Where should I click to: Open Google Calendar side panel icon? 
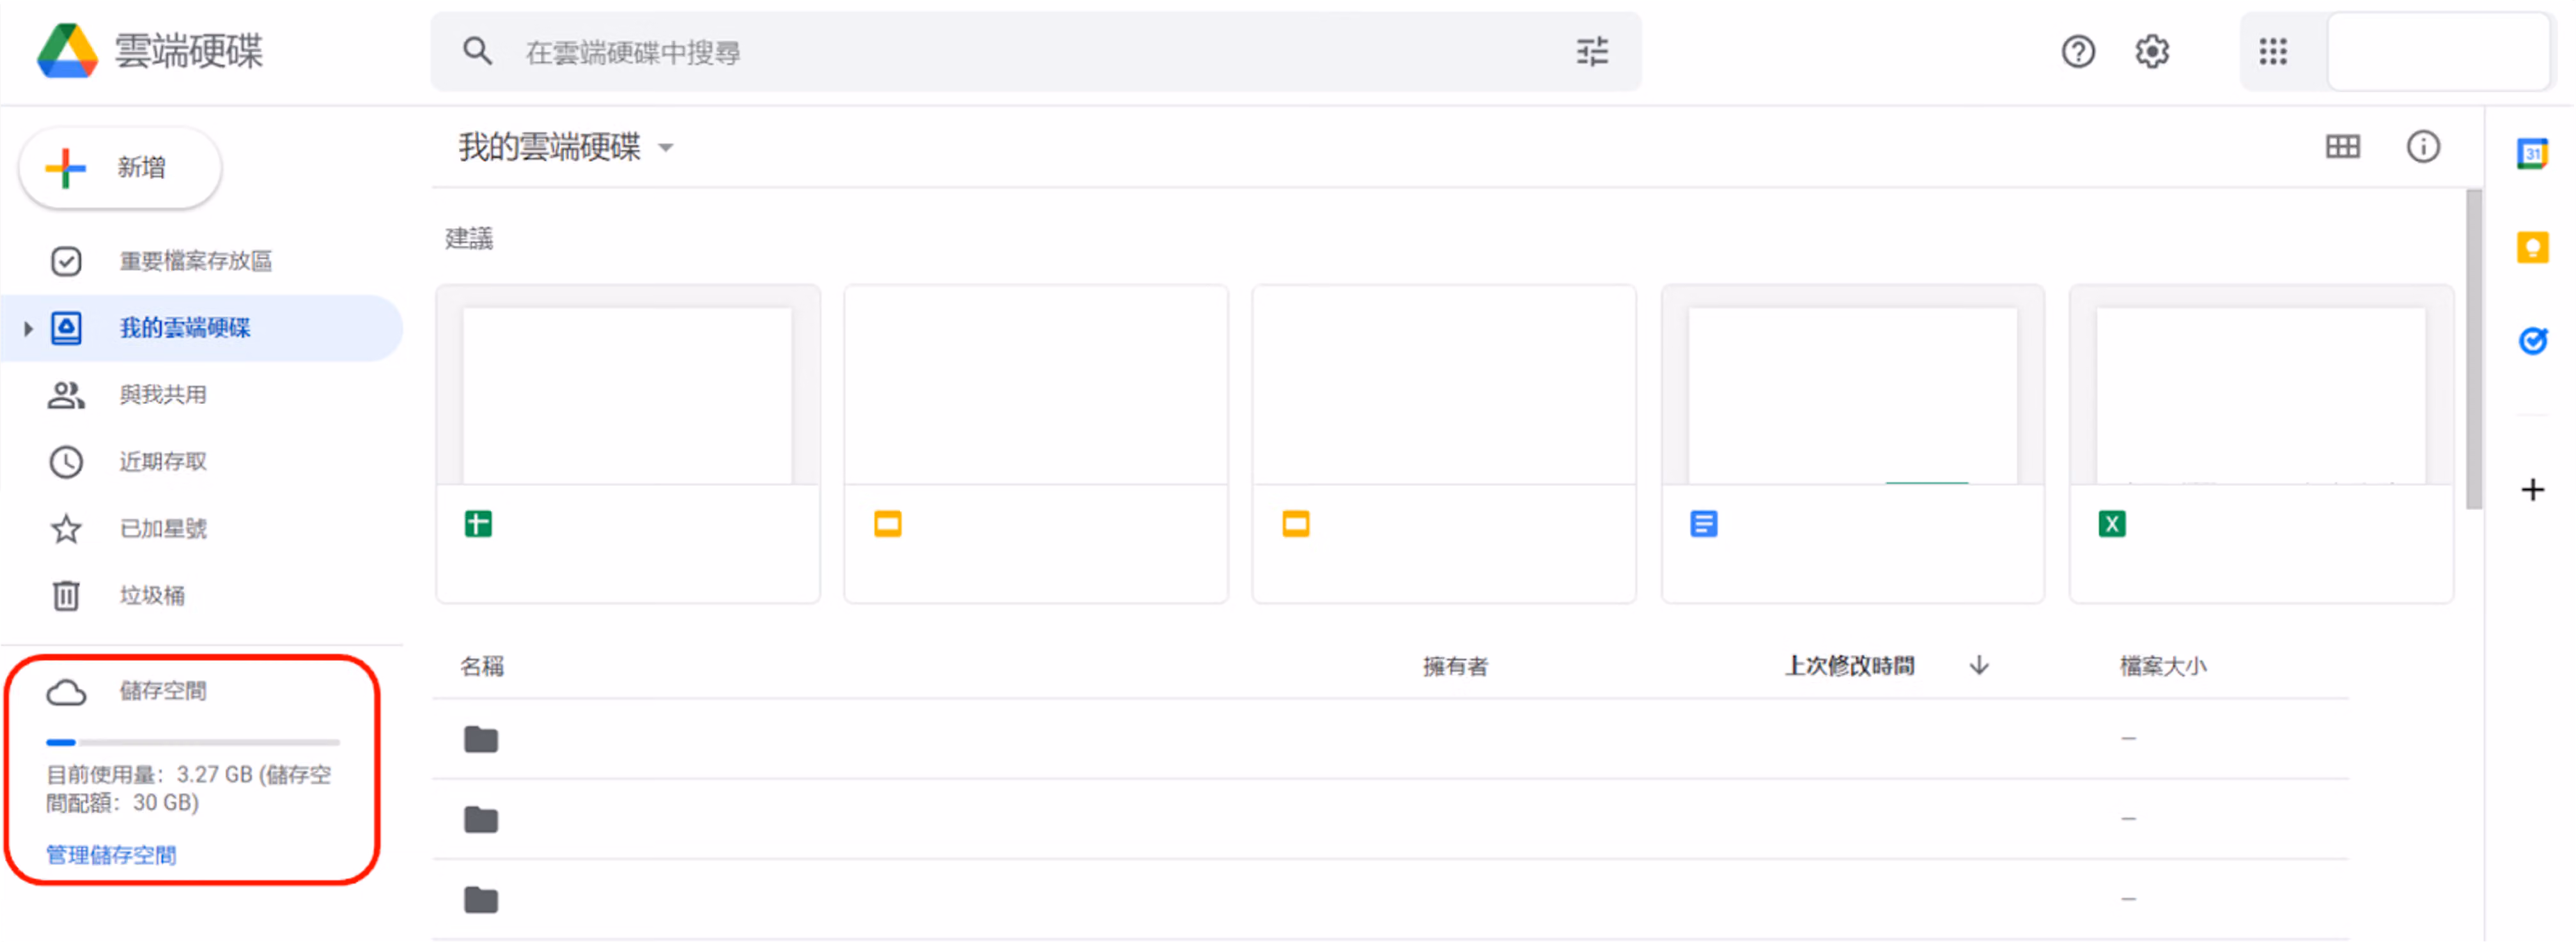pyautogui.click(x=2532, y=154)
